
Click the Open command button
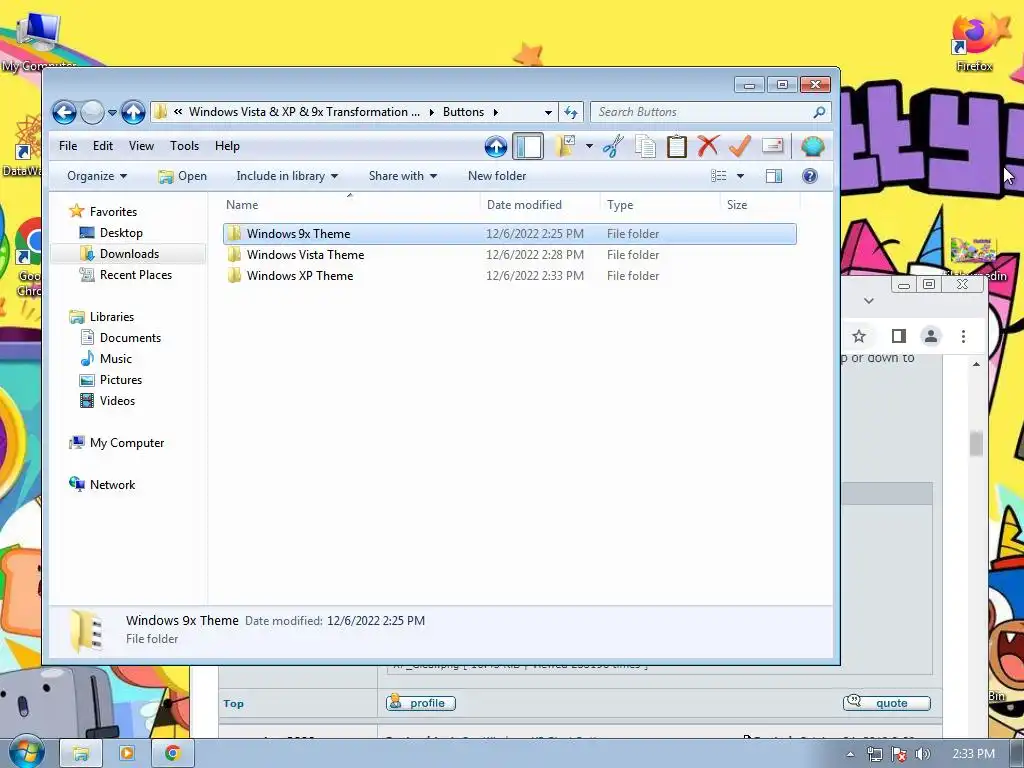(183, 176)
